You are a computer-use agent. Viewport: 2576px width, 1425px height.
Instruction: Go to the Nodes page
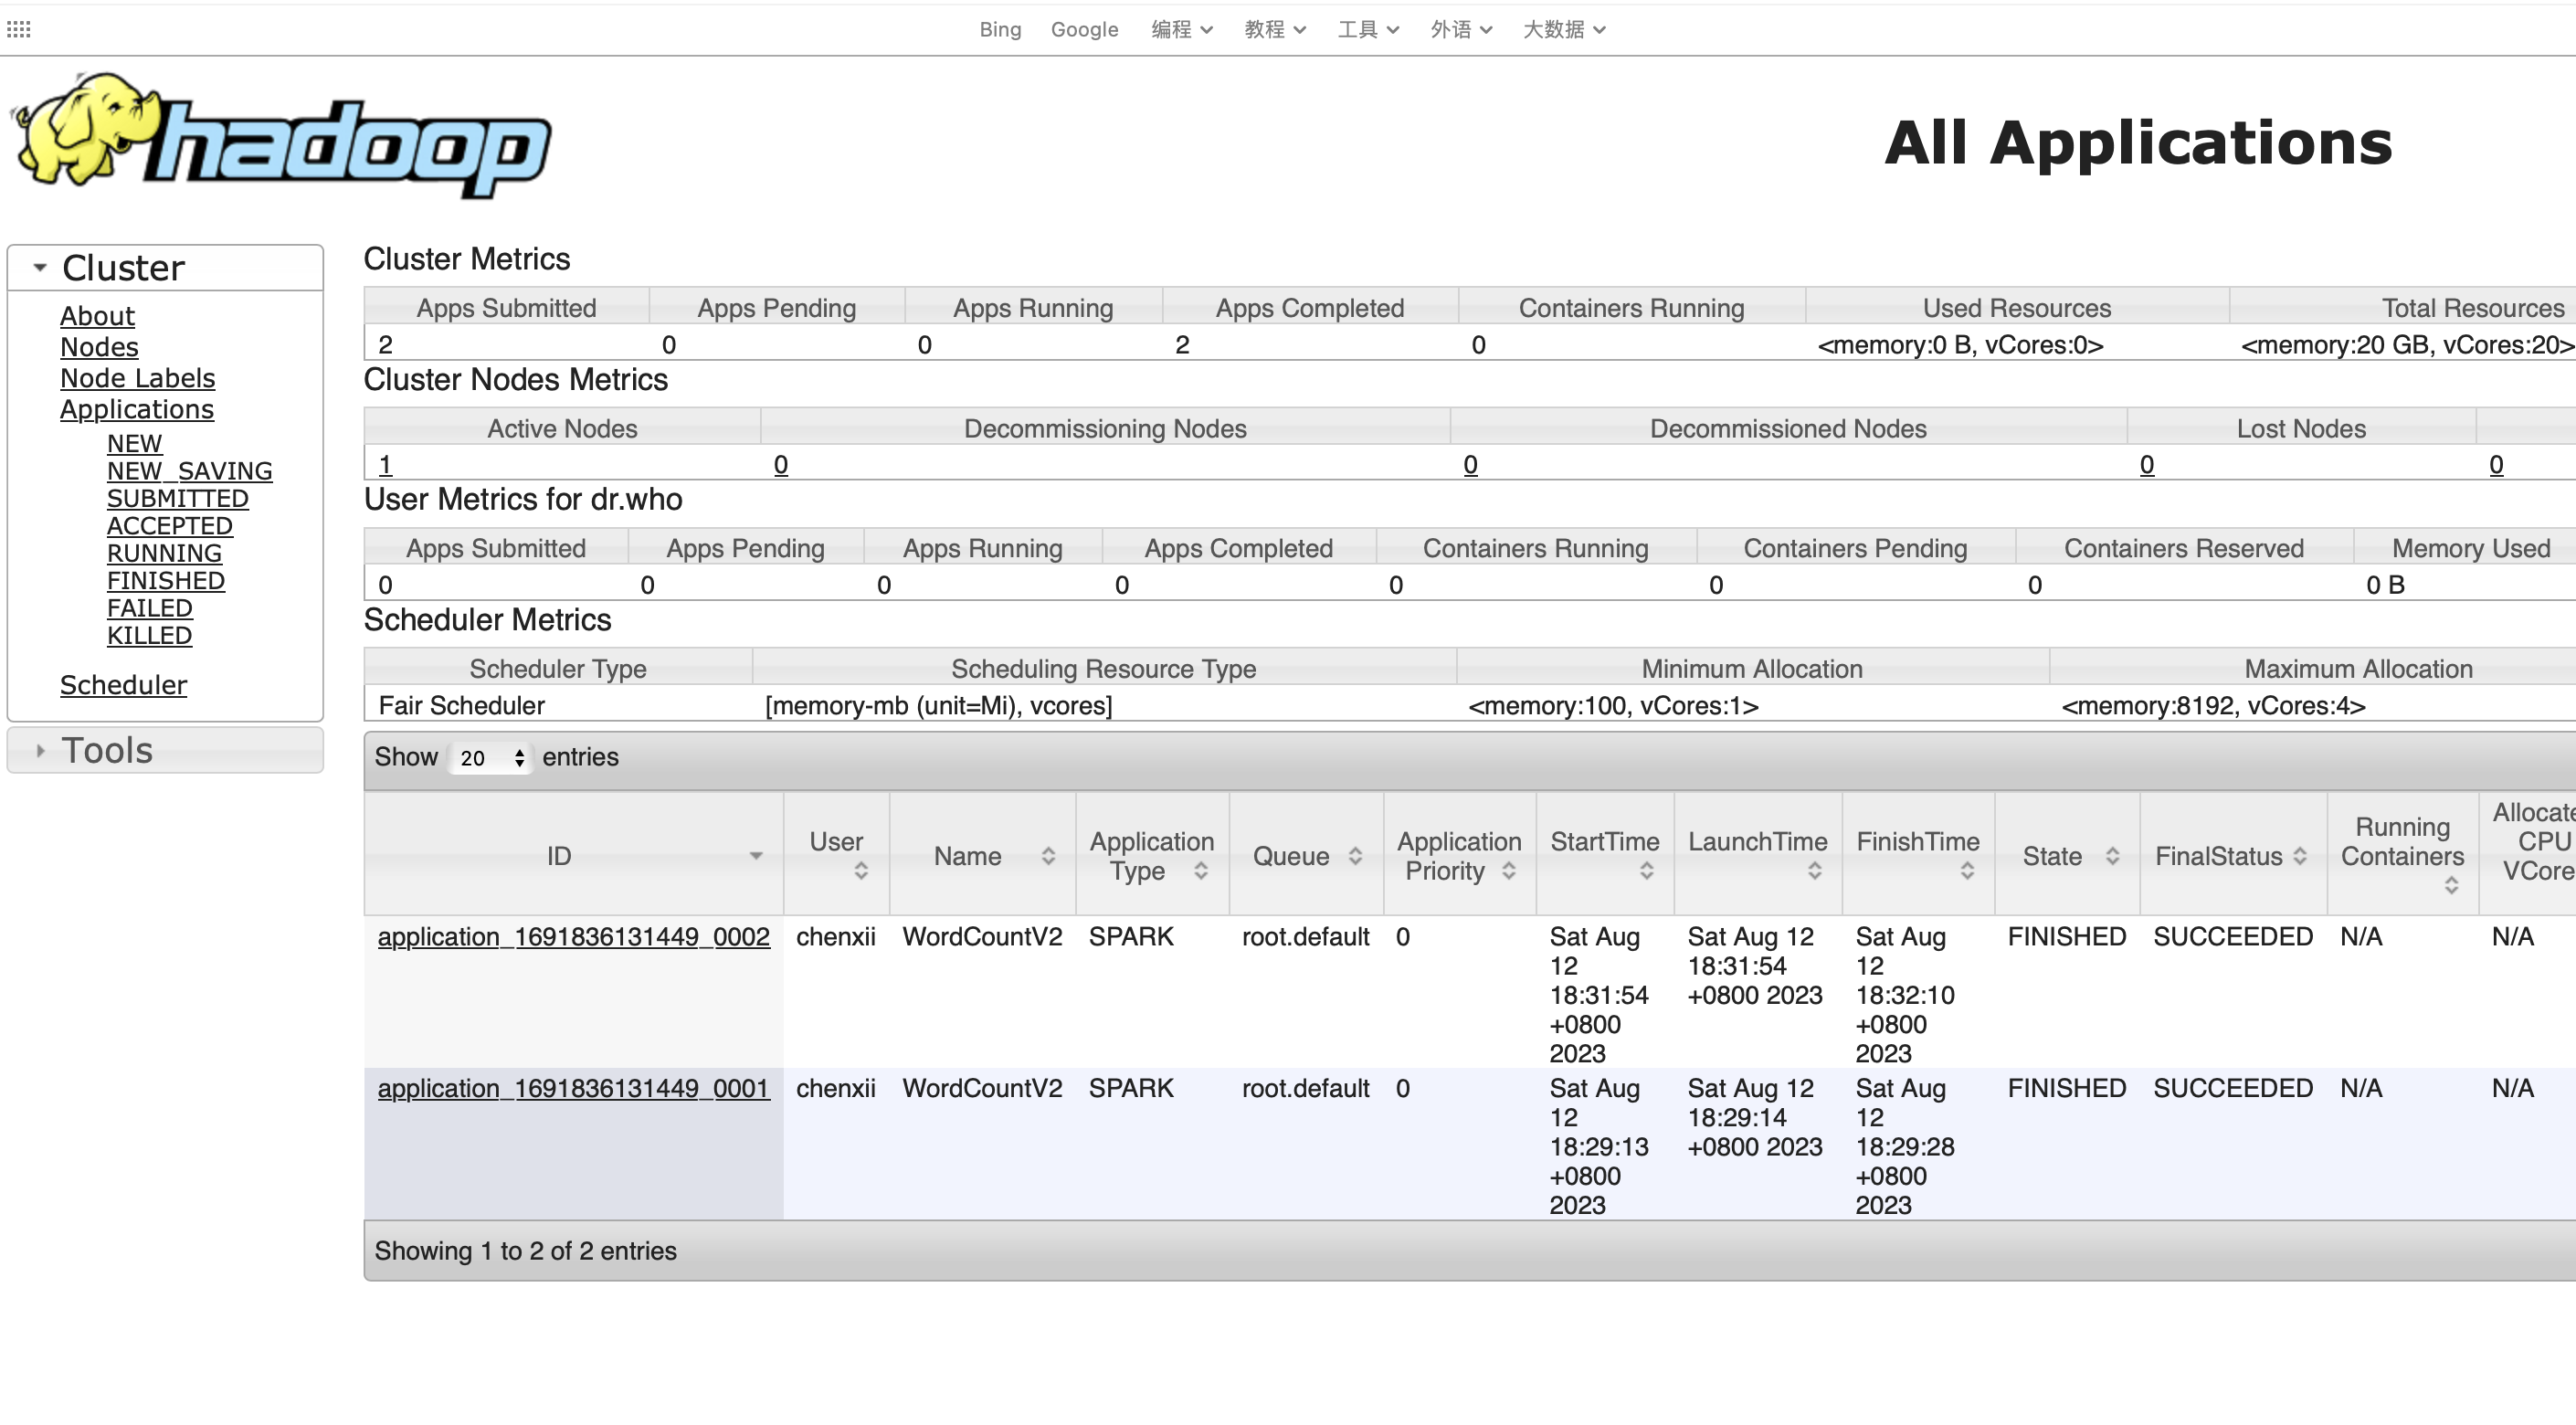pos(99,347)
